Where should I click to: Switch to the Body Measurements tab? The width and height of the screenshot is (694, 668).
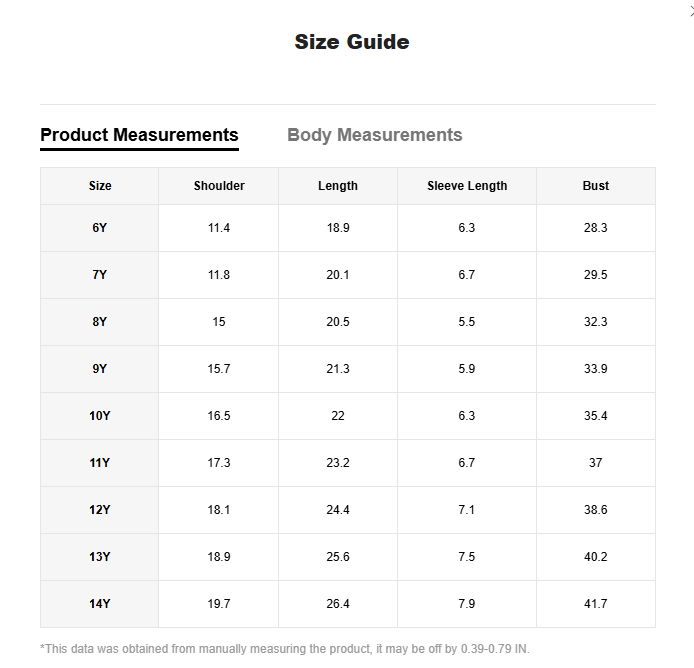[374, 135]
